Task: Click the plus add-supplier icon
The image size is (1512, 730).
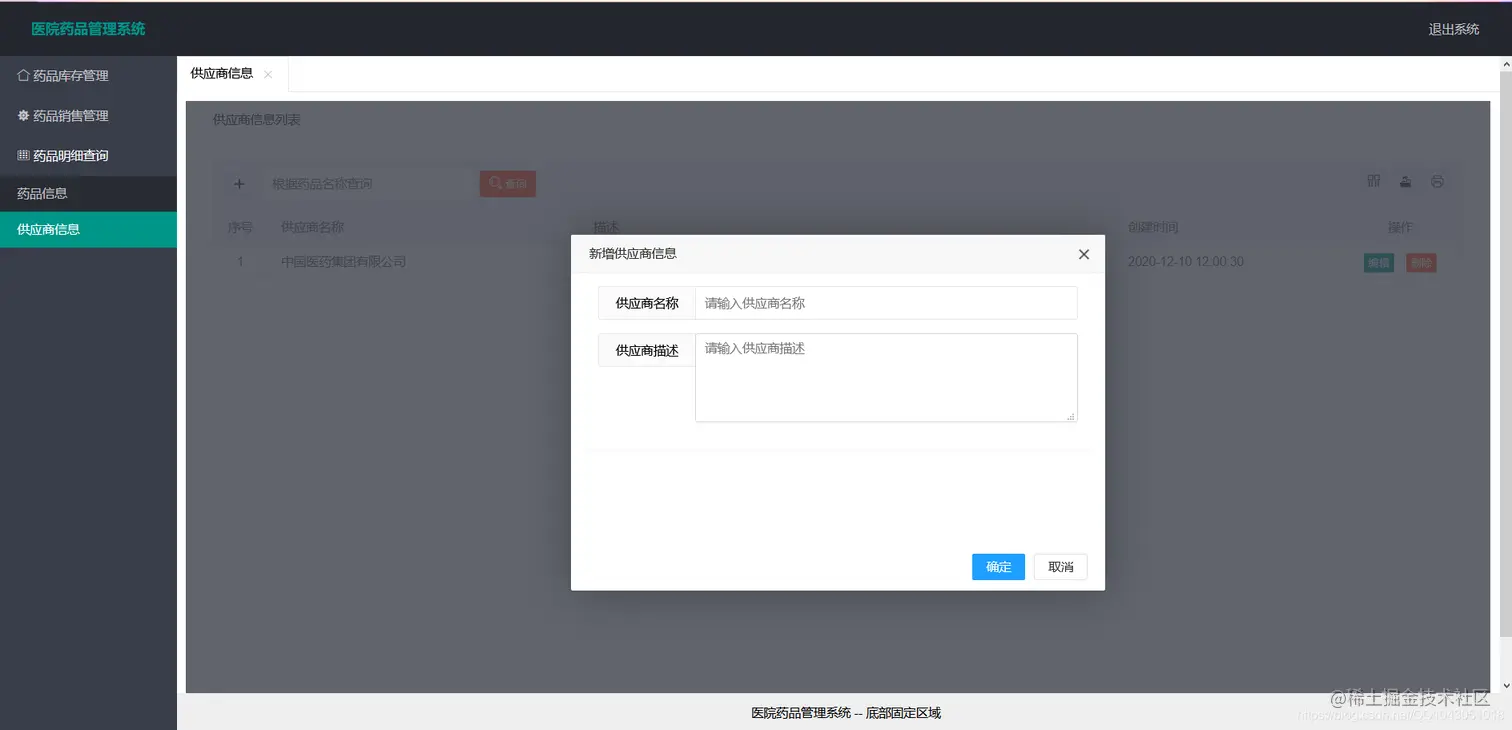Action: pyautogui.click(x=239, y=184)
